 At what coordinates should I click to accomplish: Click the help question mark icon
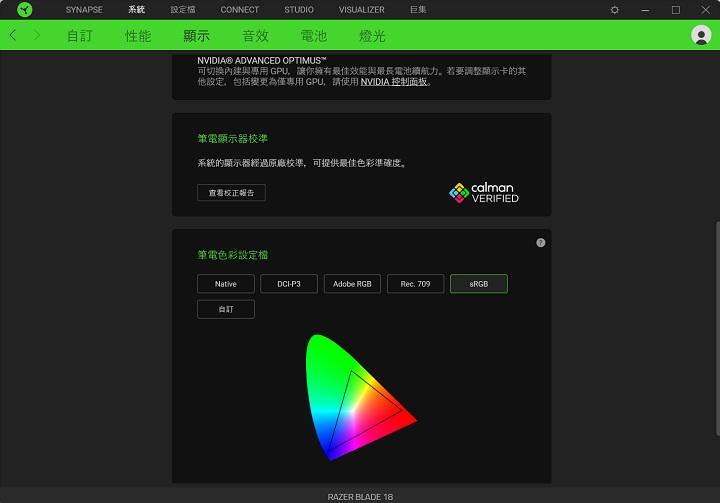540,243
